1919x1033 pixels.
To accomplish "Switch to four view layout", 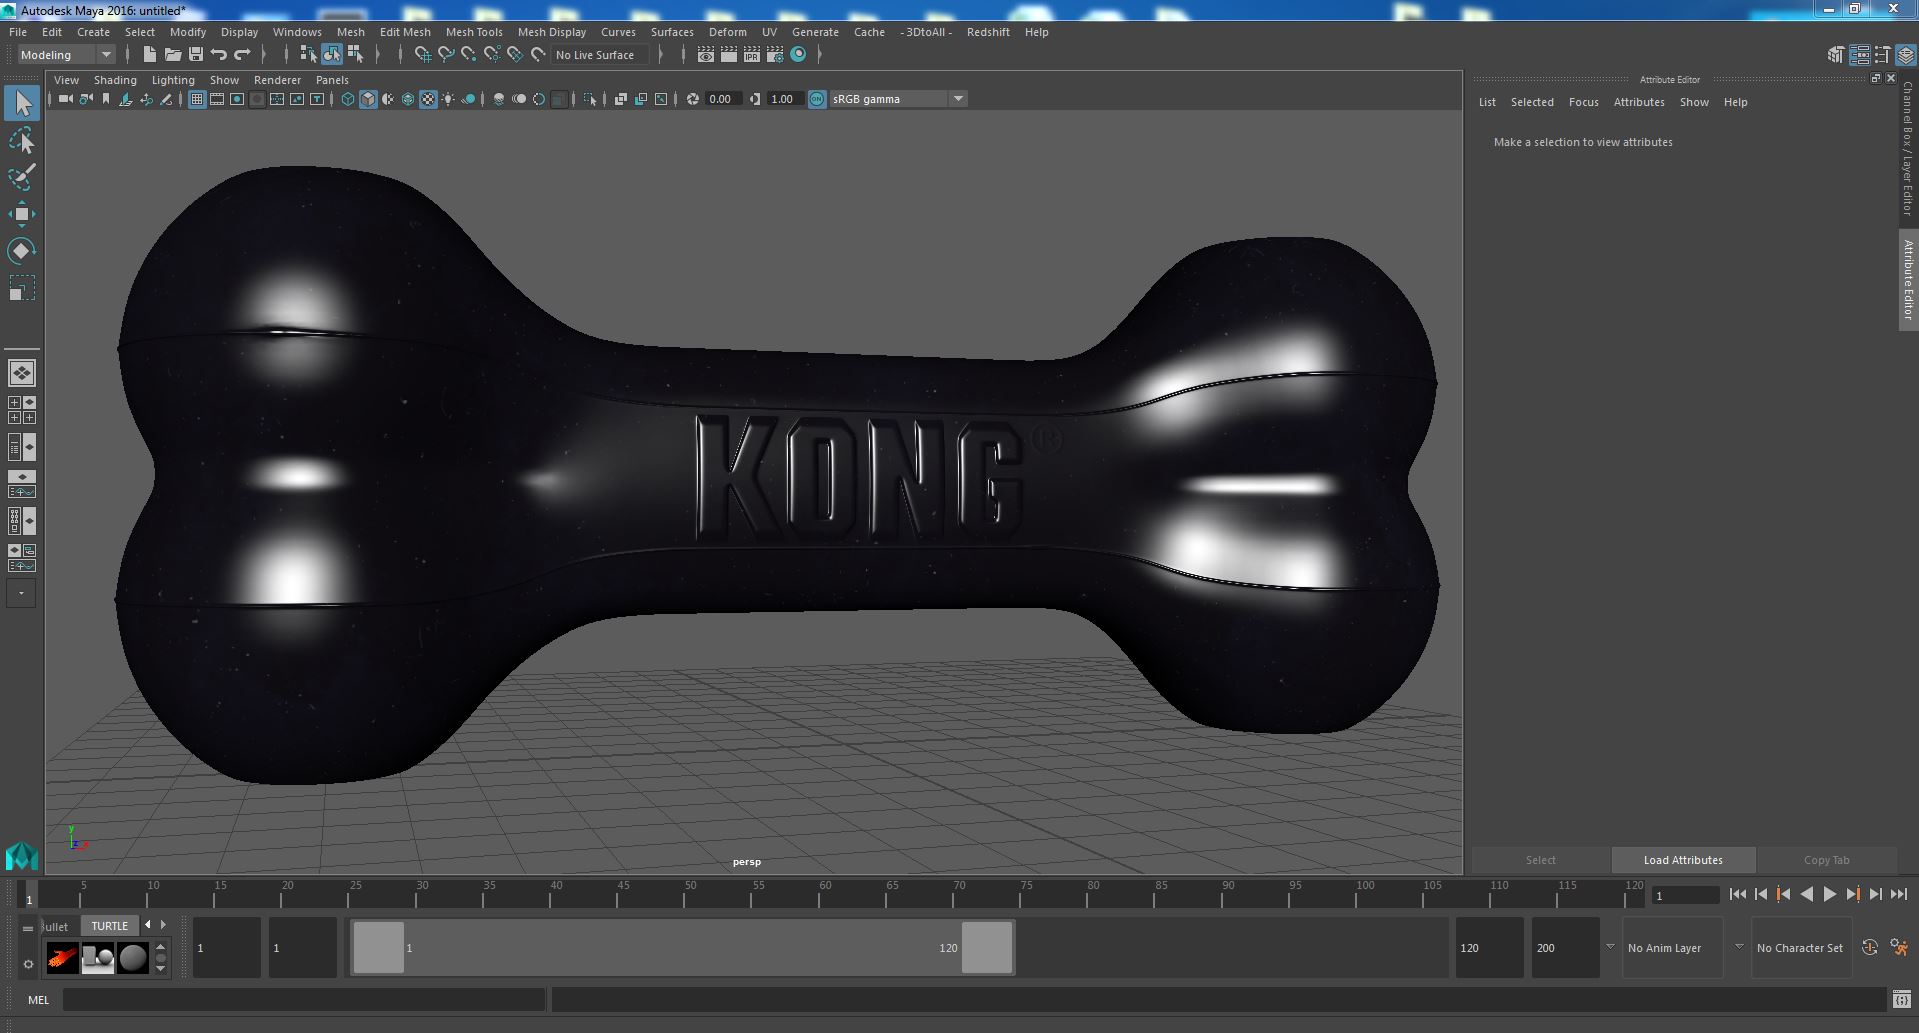I will [22, 410].
